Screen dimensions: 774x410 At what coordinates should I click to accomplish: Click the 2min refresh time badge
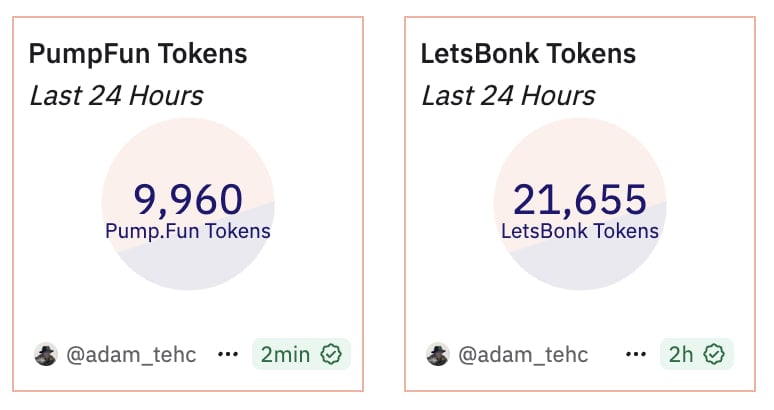pyautogui.click(x=286, y=355)
